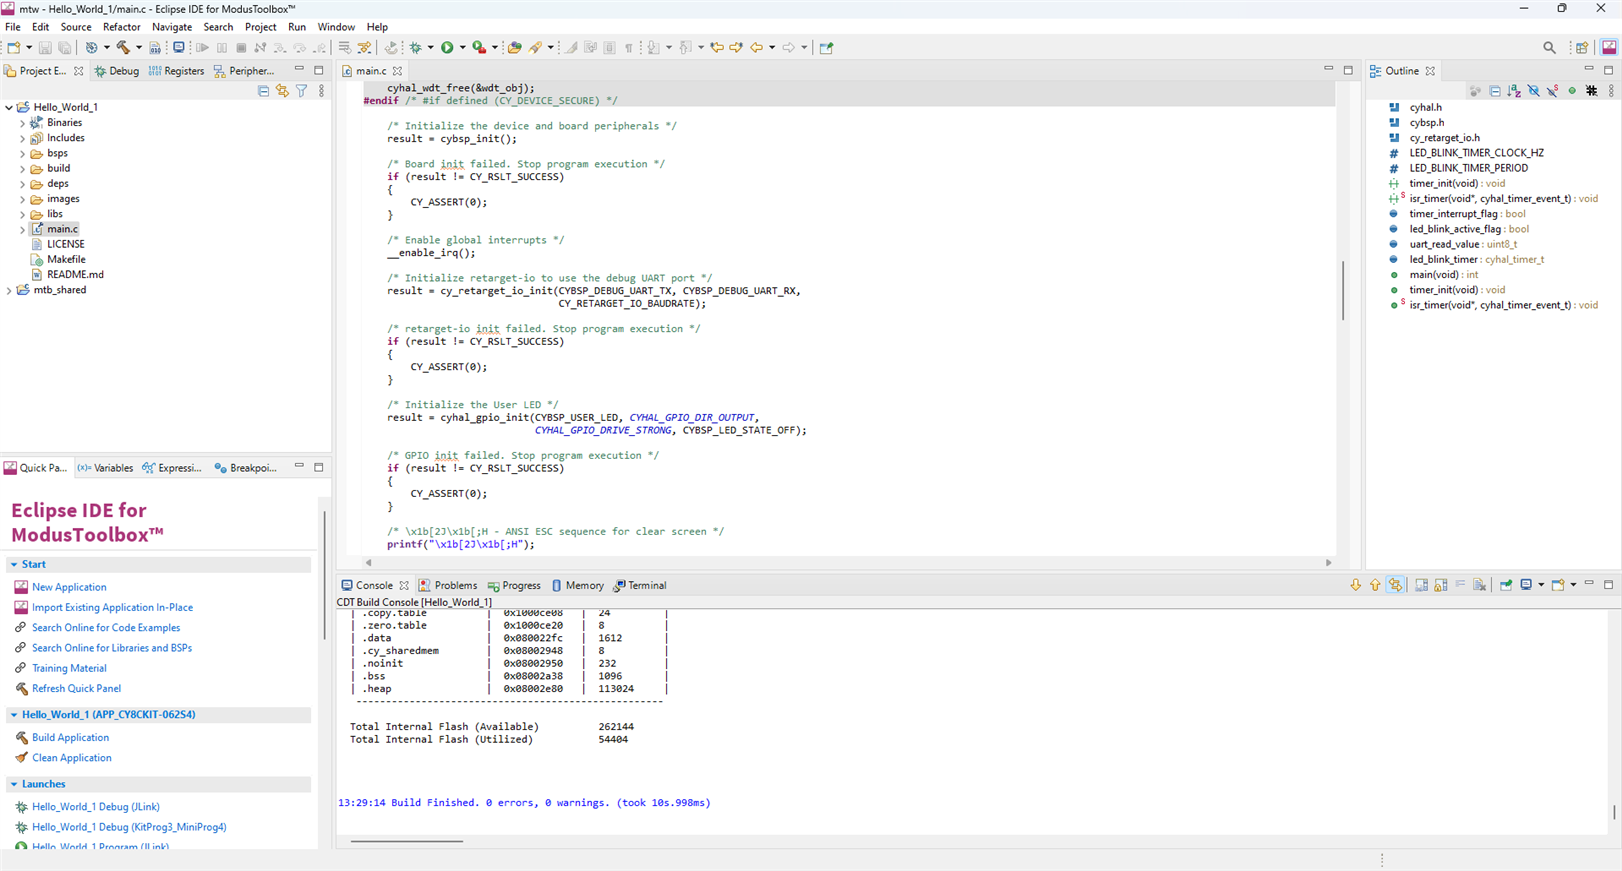1622x871 pixels.
Task: Click the Open Element toolbar icon
Action: (x=514, y=47)
